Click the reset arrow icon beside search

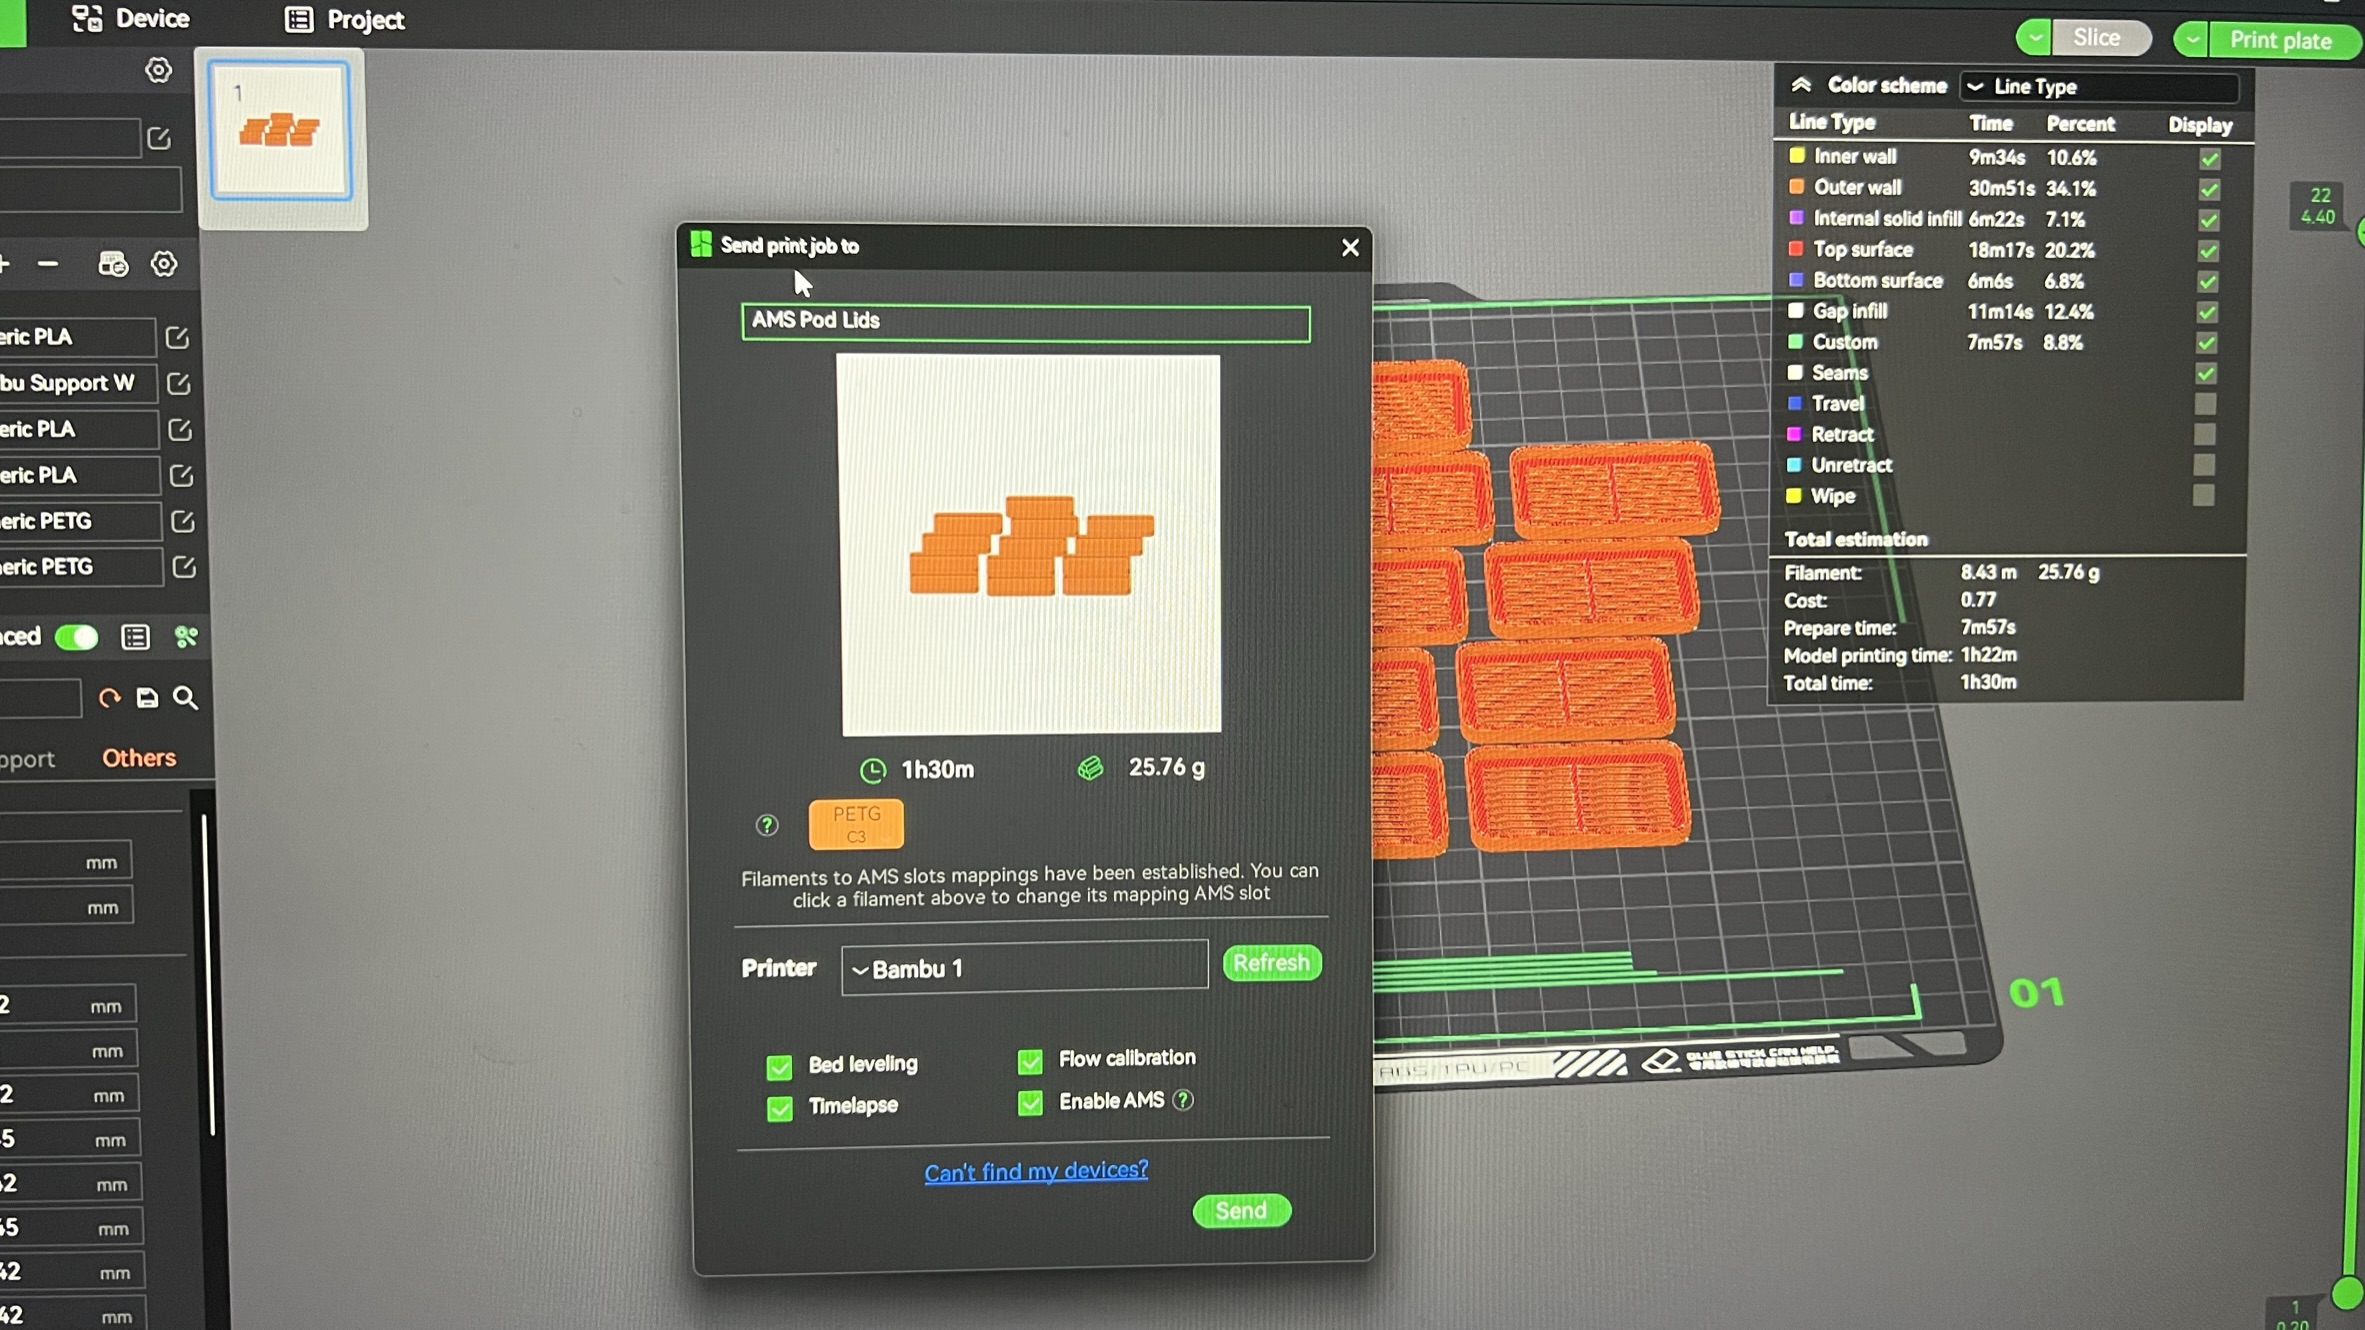point(109,698)
